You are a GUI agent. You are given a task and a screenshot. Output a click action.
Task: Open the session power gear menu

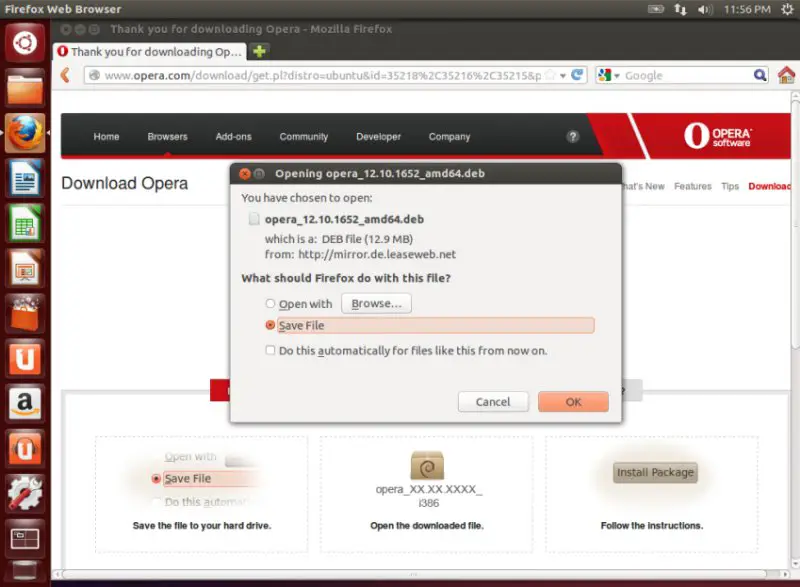[787, 9]
